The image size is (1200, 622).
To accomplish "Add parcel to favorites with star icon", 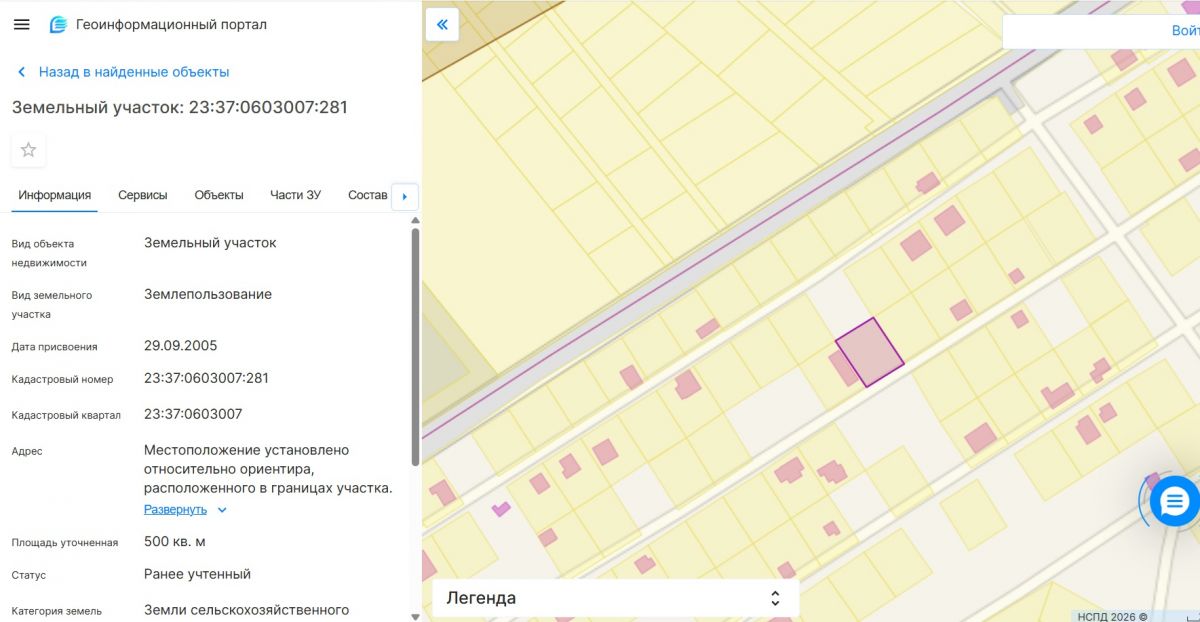I will [x=28, y=150].
